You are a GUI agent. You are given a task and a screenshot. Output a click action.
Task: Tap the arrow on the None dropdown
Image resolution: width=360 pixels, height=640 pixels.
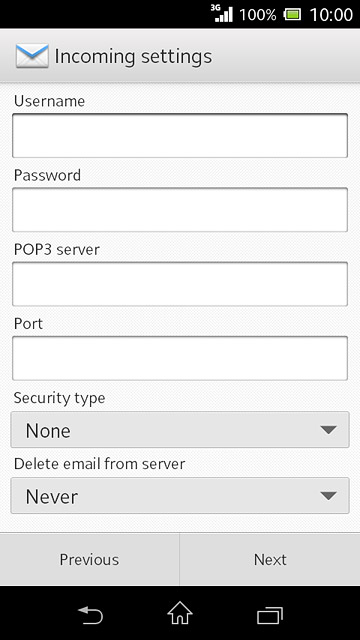pos(328,430)
